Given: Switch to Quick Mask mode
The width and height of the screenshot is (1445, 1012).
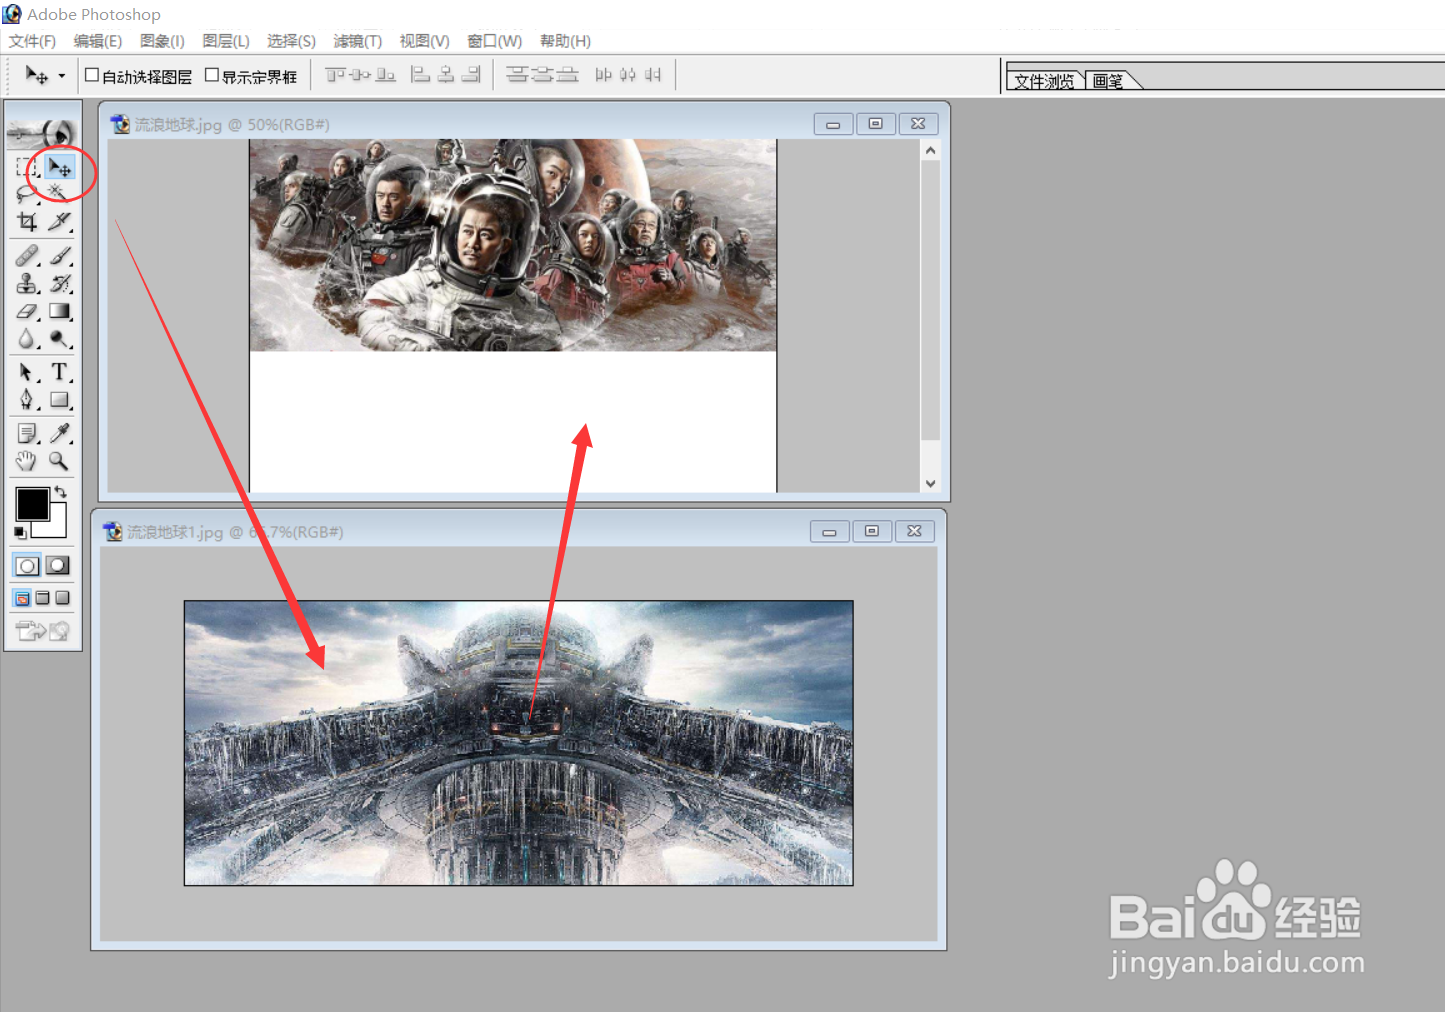Looking at the screenshot, I should point(58,565).
